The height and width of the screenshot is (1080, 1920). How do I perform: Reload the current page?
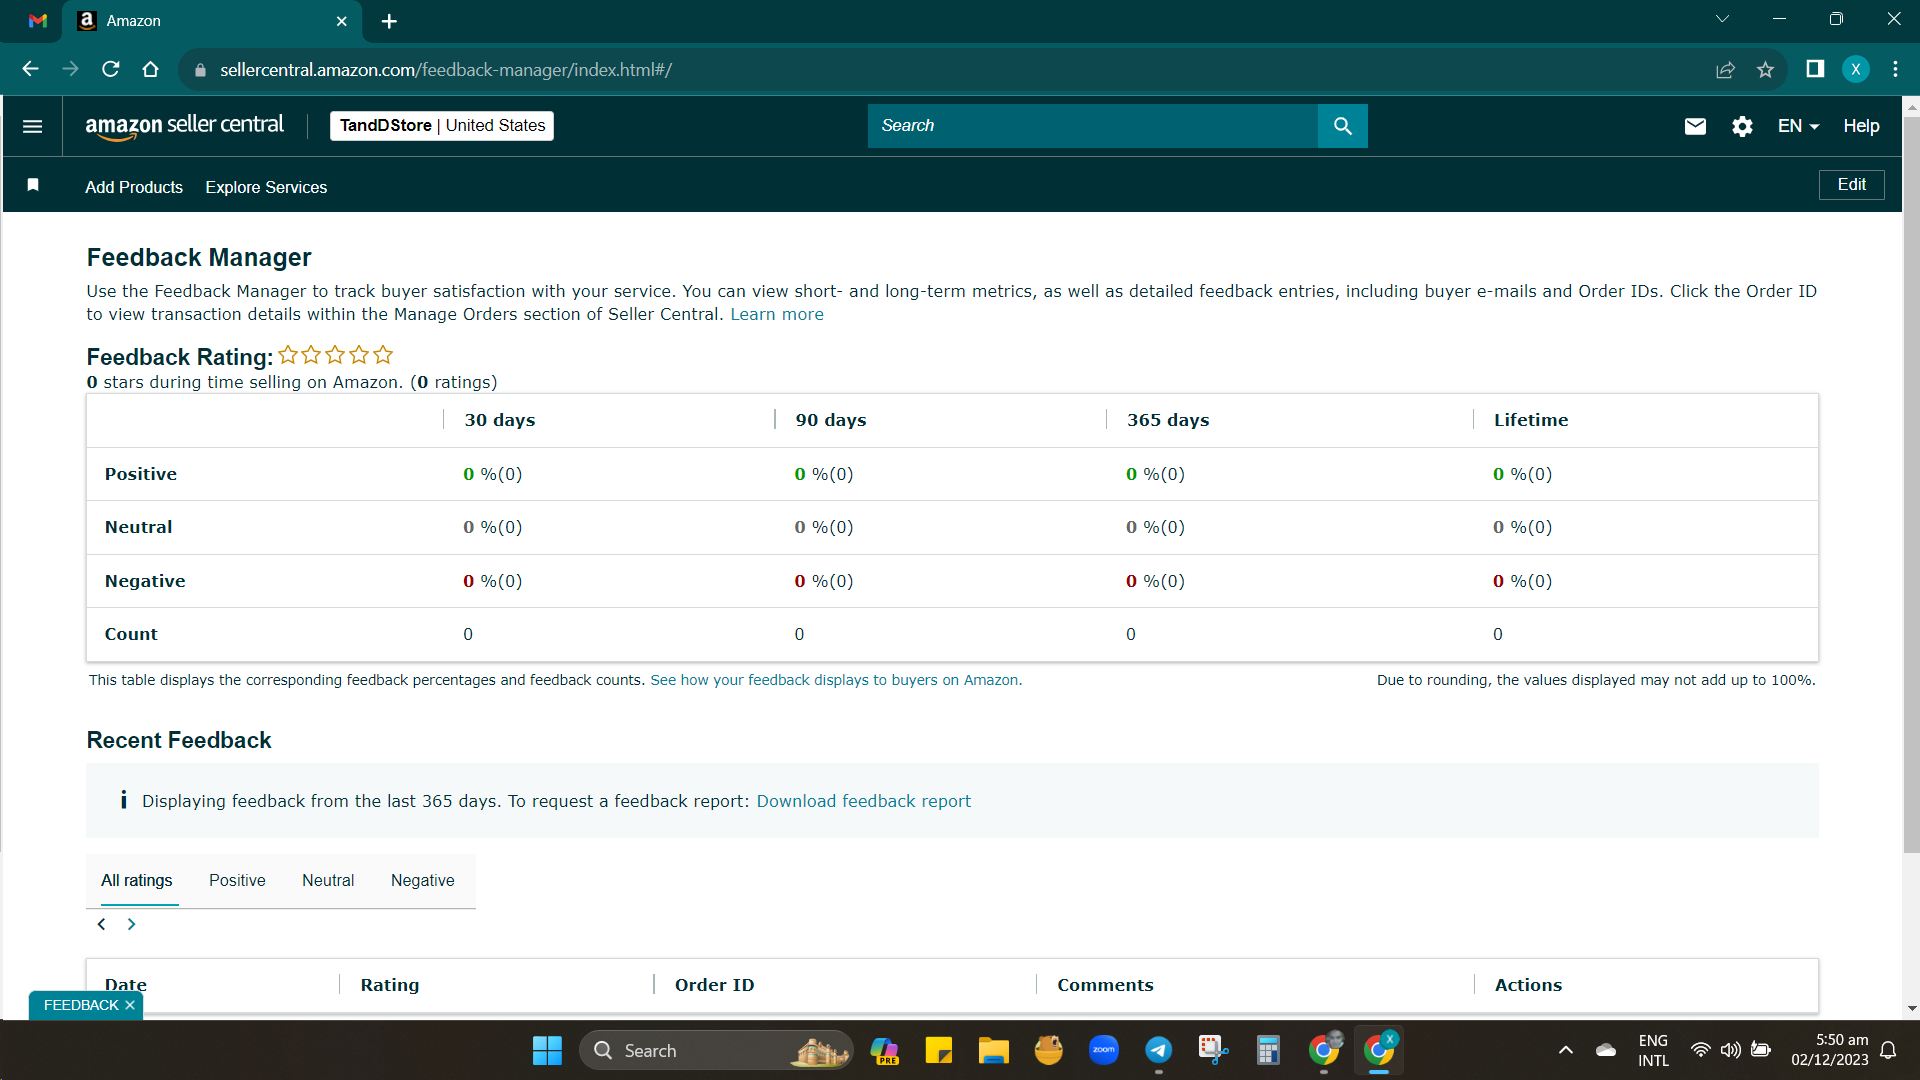[x=111, y=69]
